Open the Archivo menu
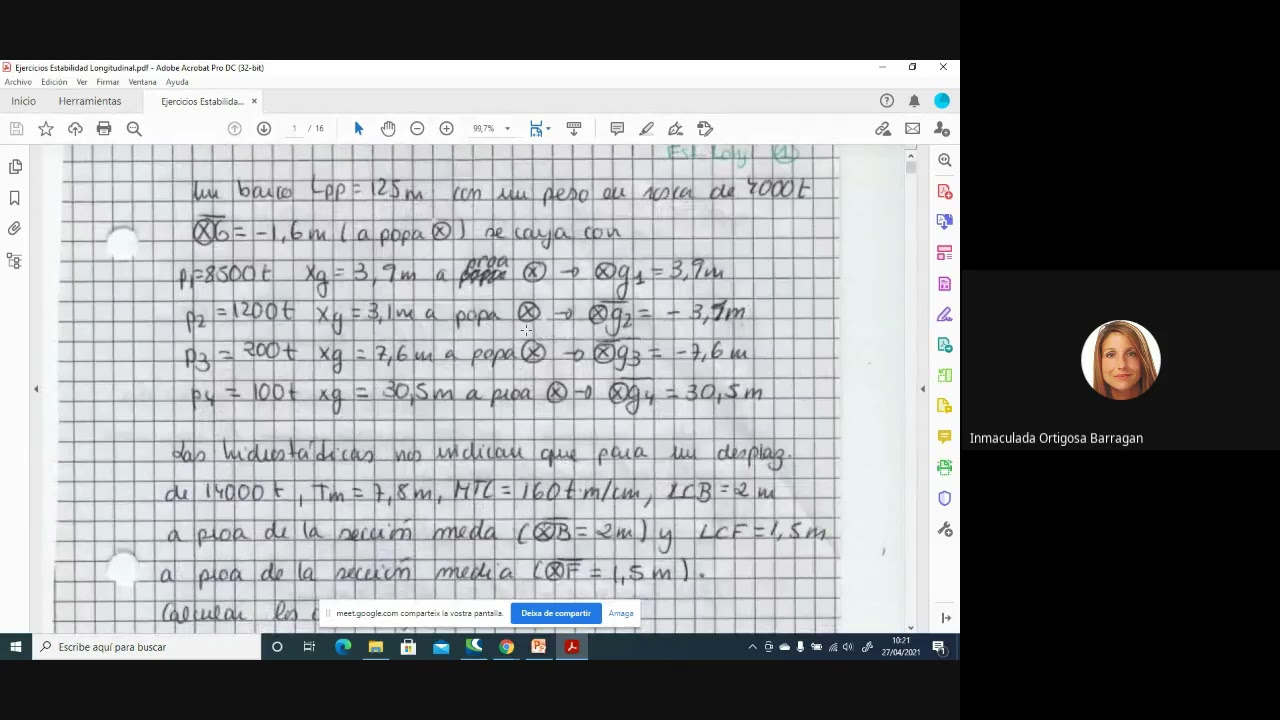1280x720 pixels. [x=18, y=82]
